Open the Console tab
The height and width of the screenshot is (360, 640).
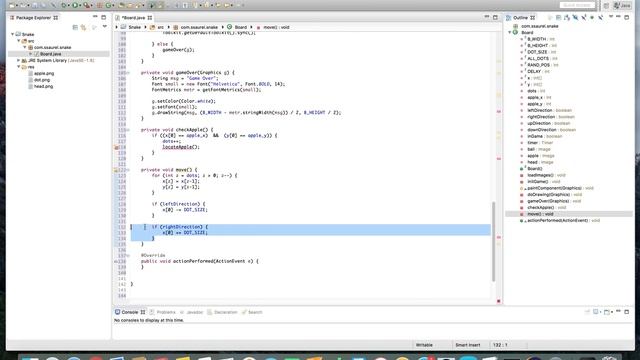click(x=130, y=312)
